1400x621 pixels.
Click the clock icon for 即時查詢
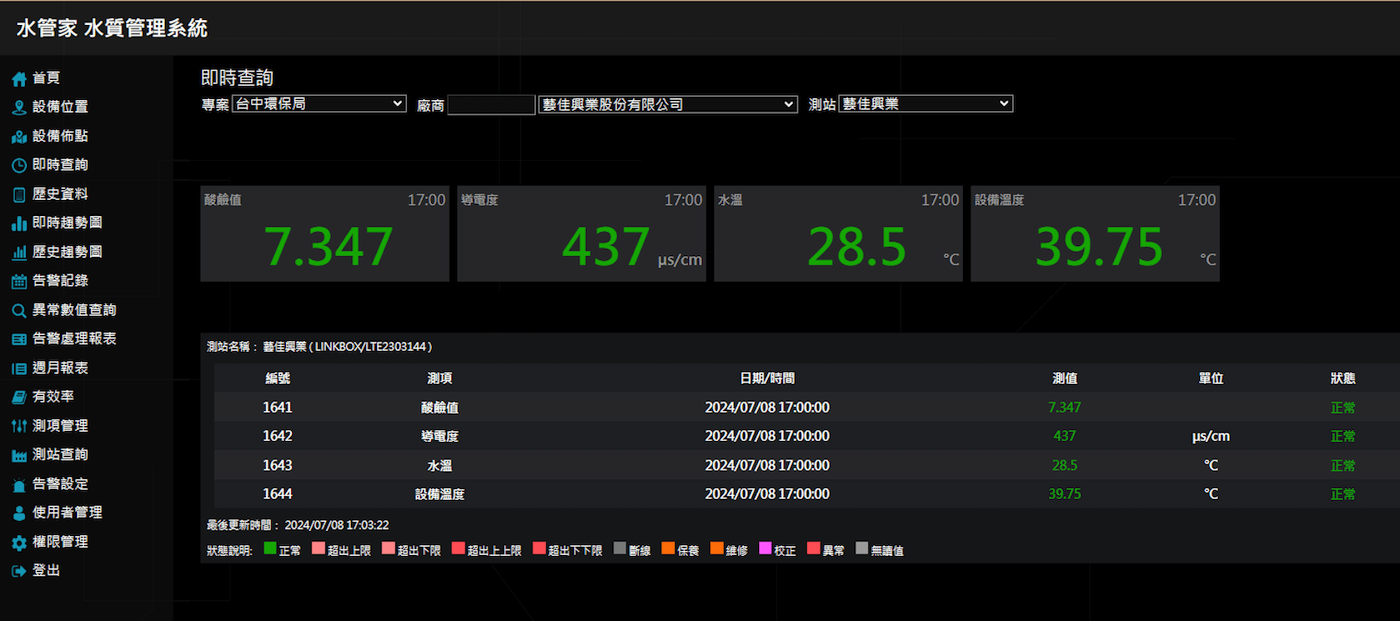(19, 165)
